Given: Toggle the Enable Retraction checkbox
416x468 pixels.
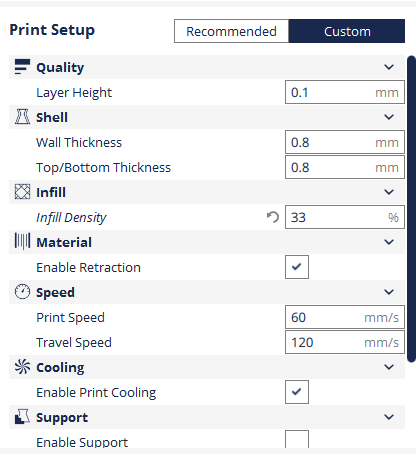Looking at the screenshot, I should click(297, 267).
